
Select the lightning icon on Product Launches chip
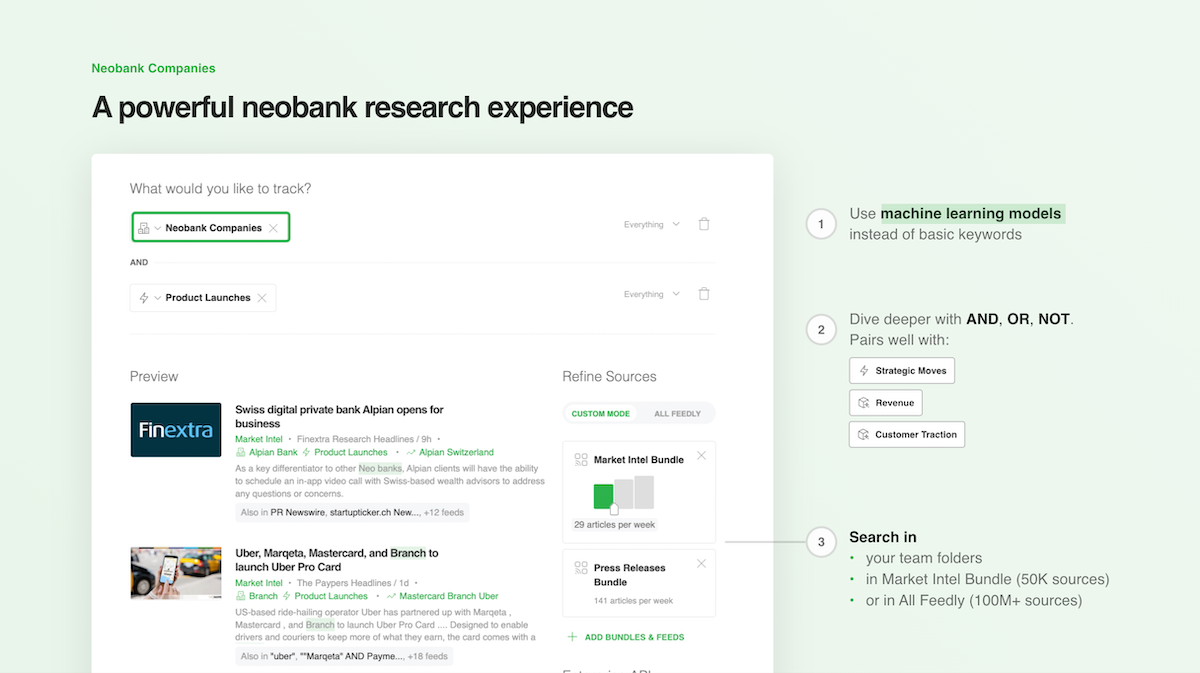(x=144, y=298)
